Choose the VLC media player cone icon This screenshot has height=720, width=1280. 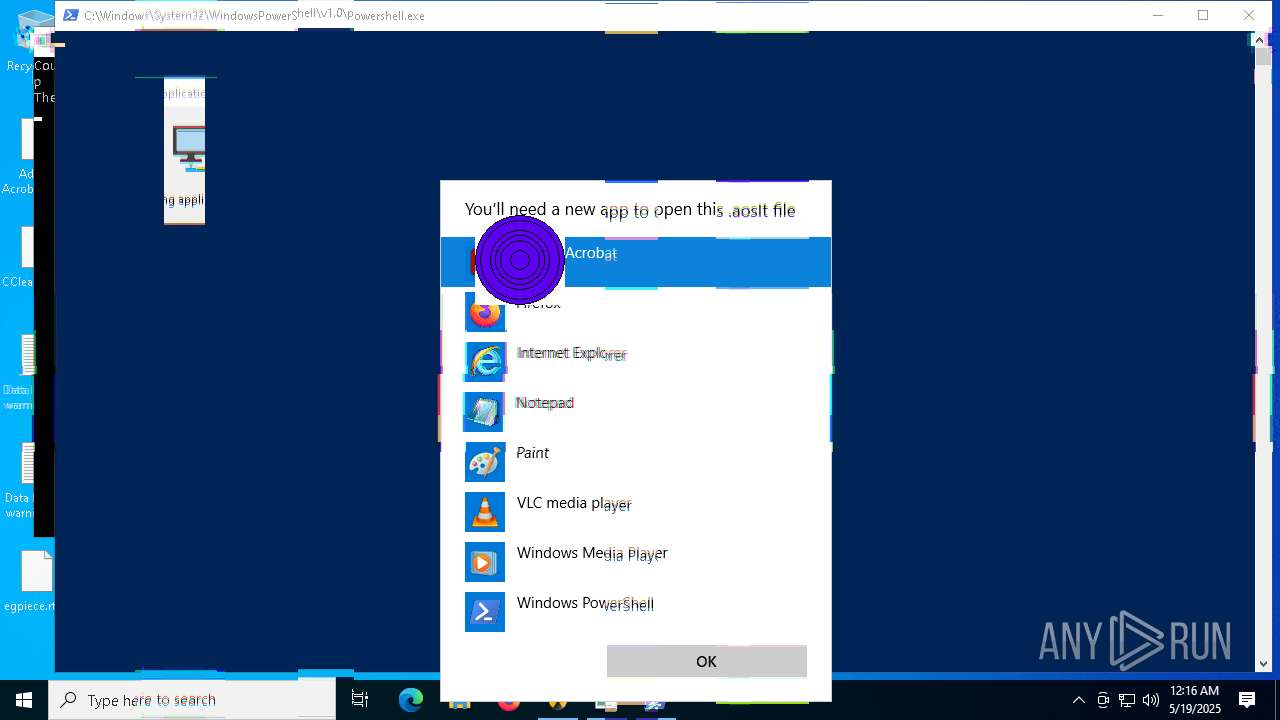coord(485,512)
